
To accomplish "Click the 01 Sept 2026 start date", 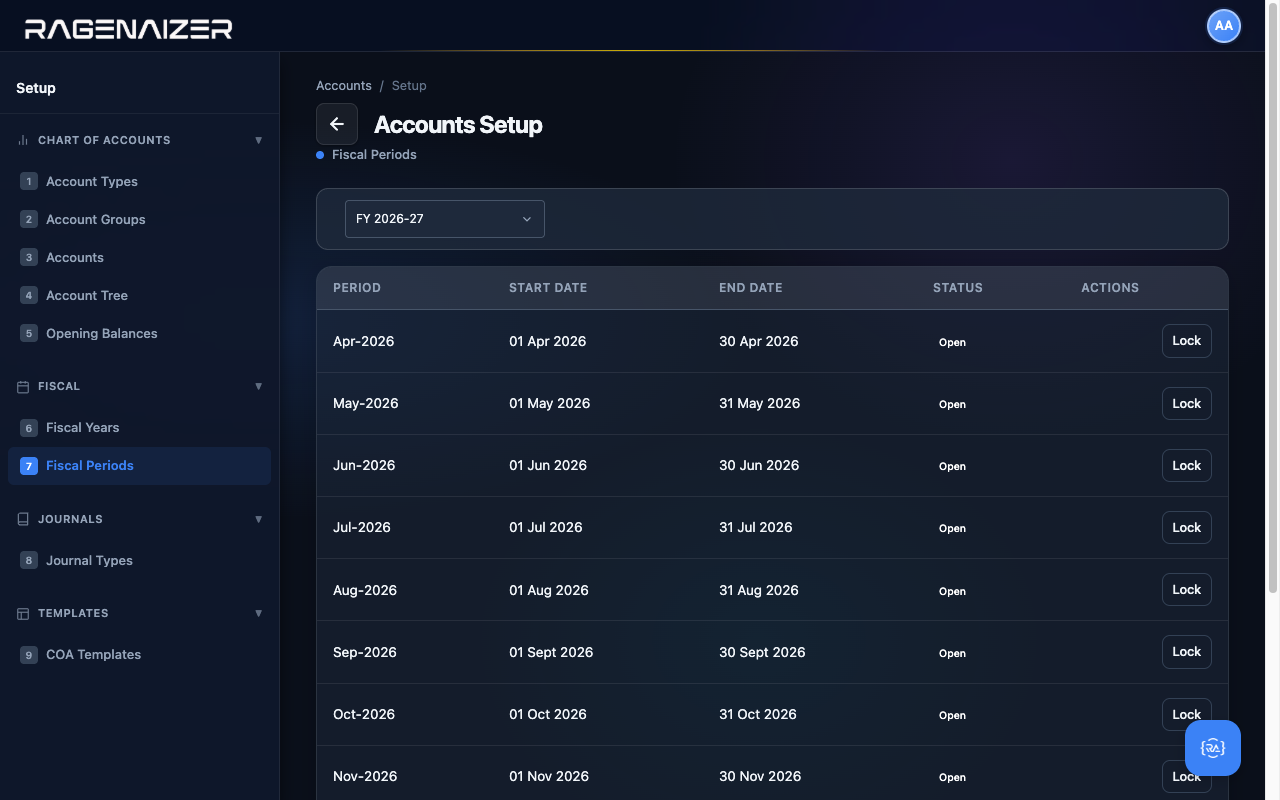I will pyautogui.click(x=551, y=652).
